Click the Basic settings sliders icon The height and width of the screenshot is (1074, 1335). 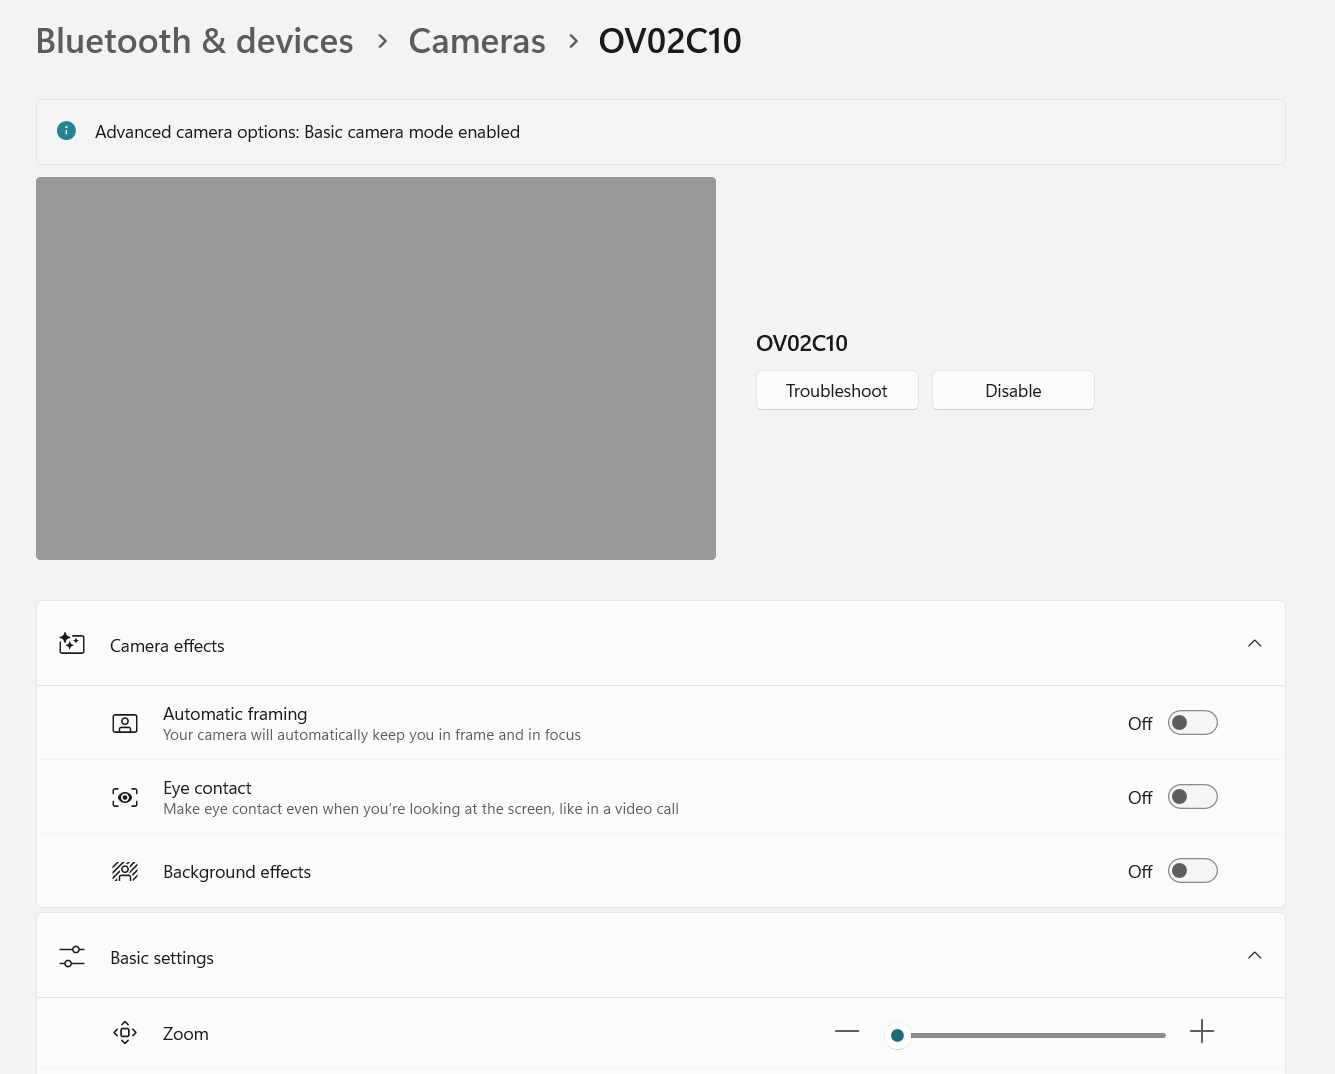[72, 957]
